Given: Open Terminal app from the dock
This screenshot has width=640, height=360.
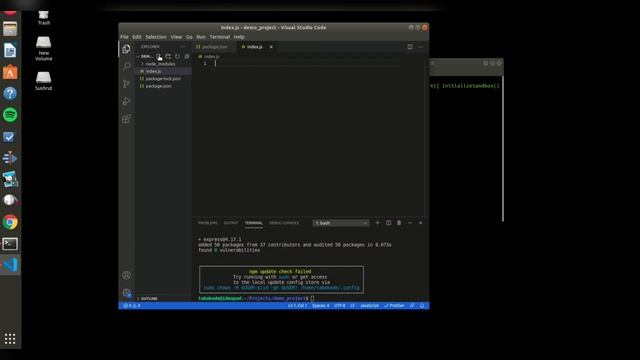Looking at the screenshot, I should 10,244.
